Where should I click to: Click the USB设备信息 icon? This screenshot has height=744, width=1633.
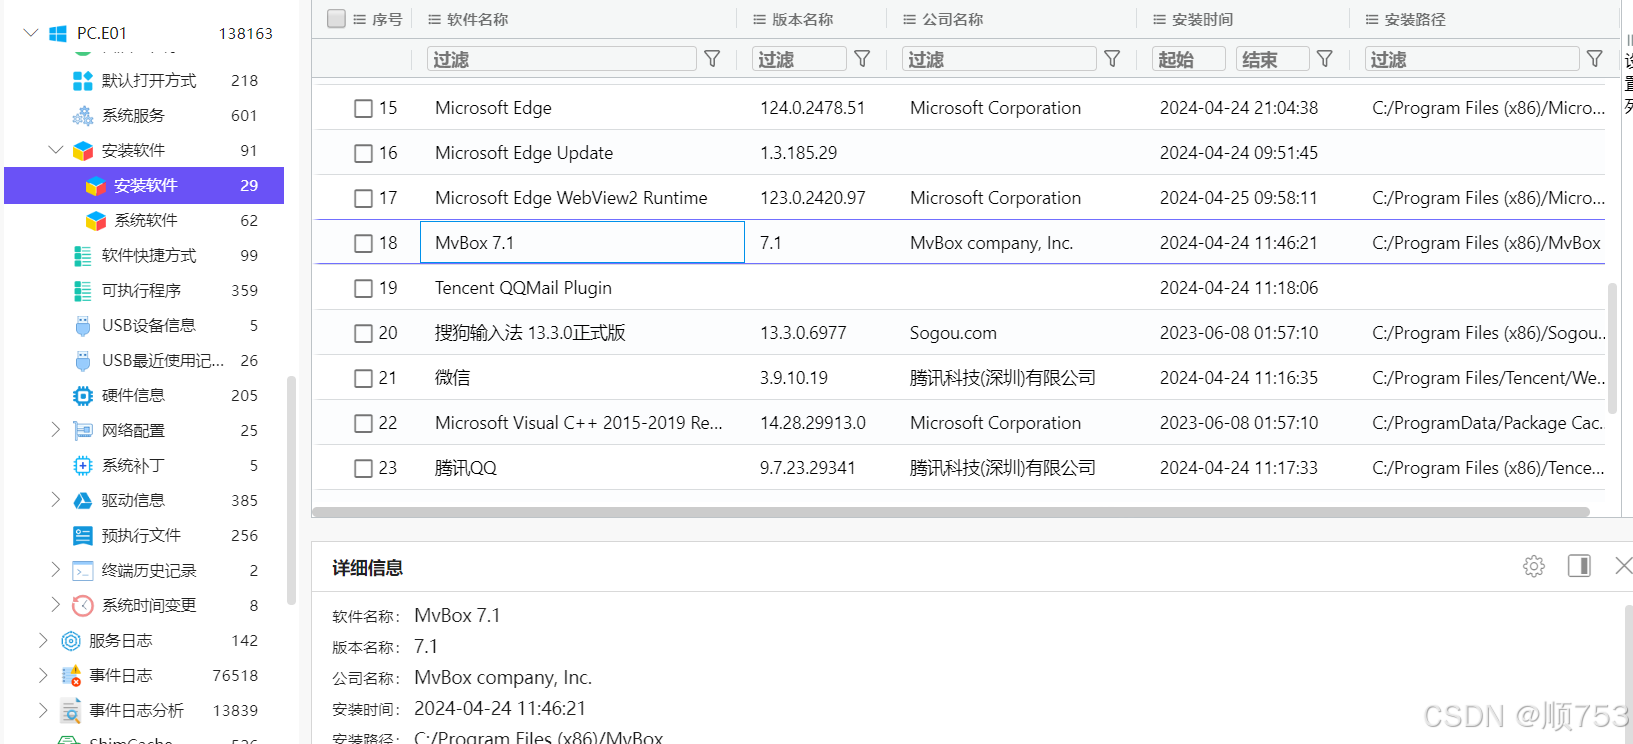pyautogui.click(x=83, y=326)
